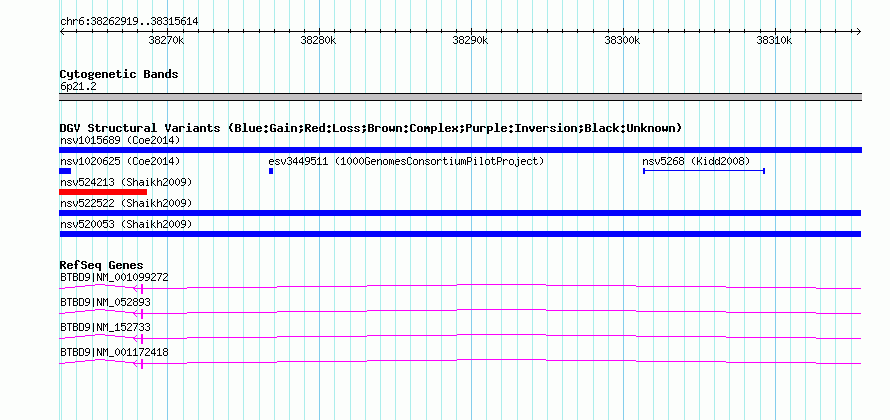This screenshot has height=420, width=890.
Task: Click the exon arrow on BTBD9|NM_152733
Action: coord(138,338)
